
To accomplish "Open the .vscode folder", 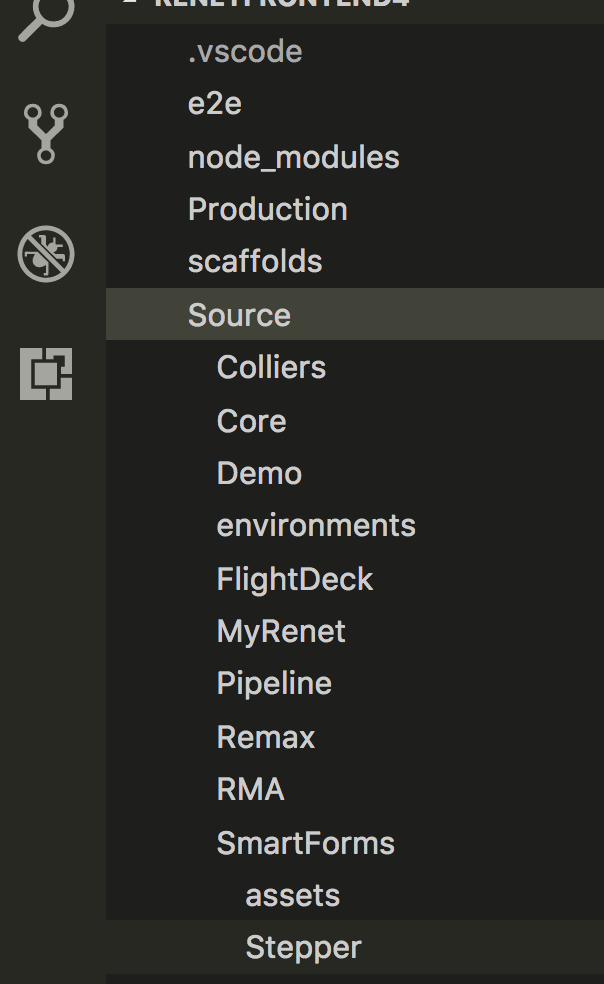I will pyautogui.click(x=245, y=51).
